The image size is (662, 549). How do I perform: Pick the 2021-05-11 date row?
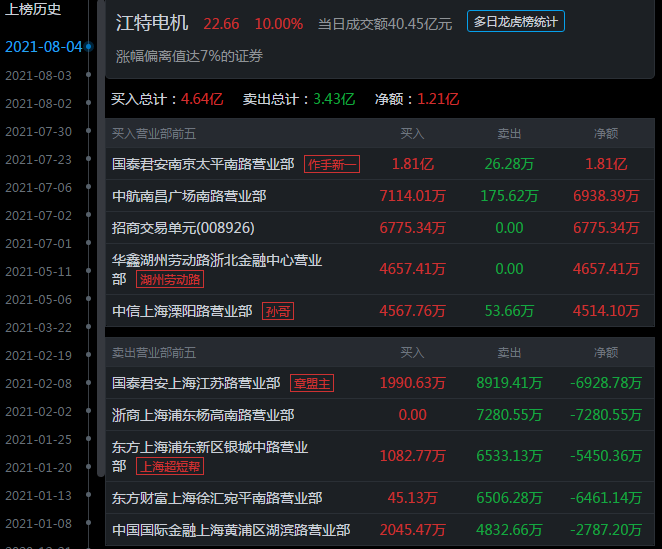[38, 272]
